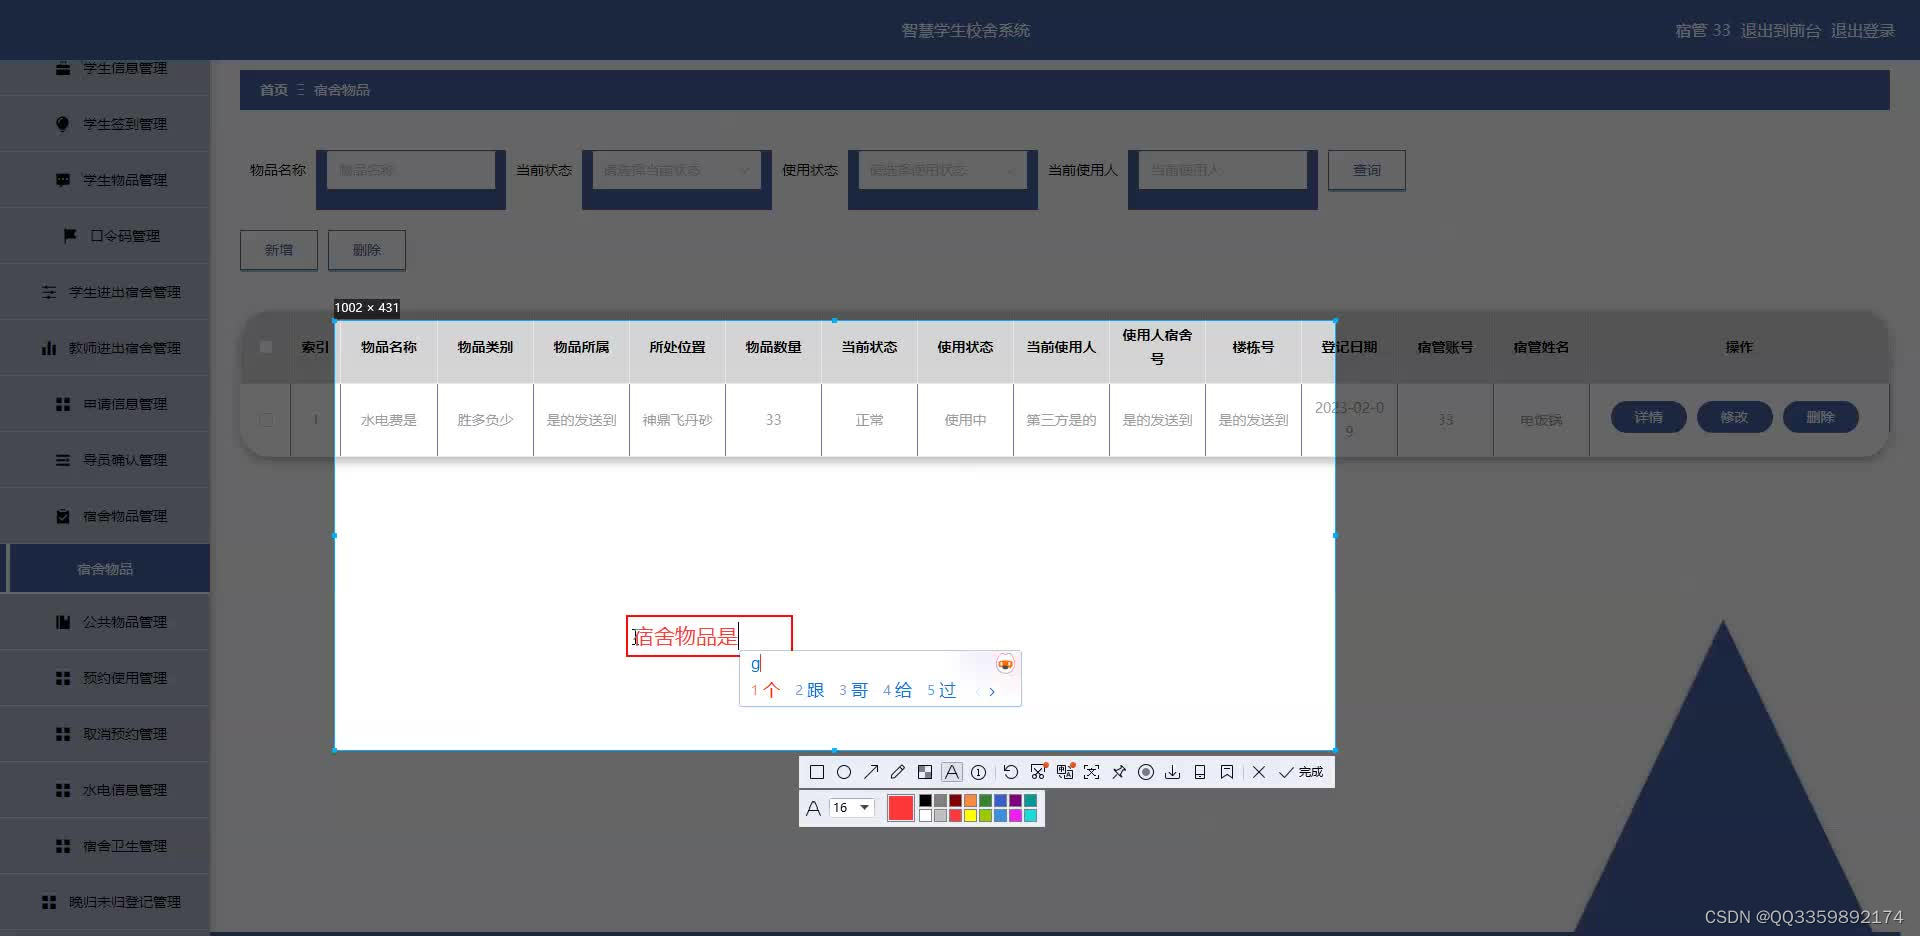
Task: Open the 使用状态 filter dropdown
Action: pyautogui.click(x=942, y=170)
